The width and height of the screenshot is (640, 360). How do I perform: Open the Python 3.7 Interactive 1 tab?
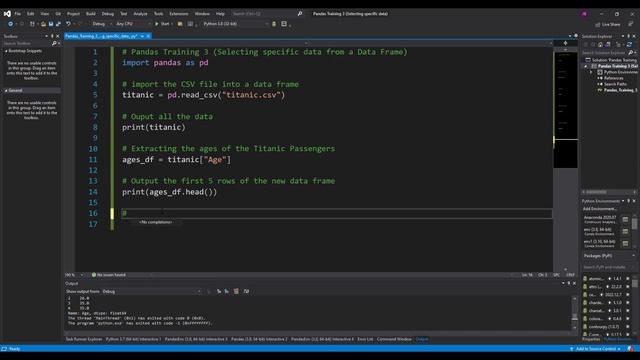[x=133, y=339]
